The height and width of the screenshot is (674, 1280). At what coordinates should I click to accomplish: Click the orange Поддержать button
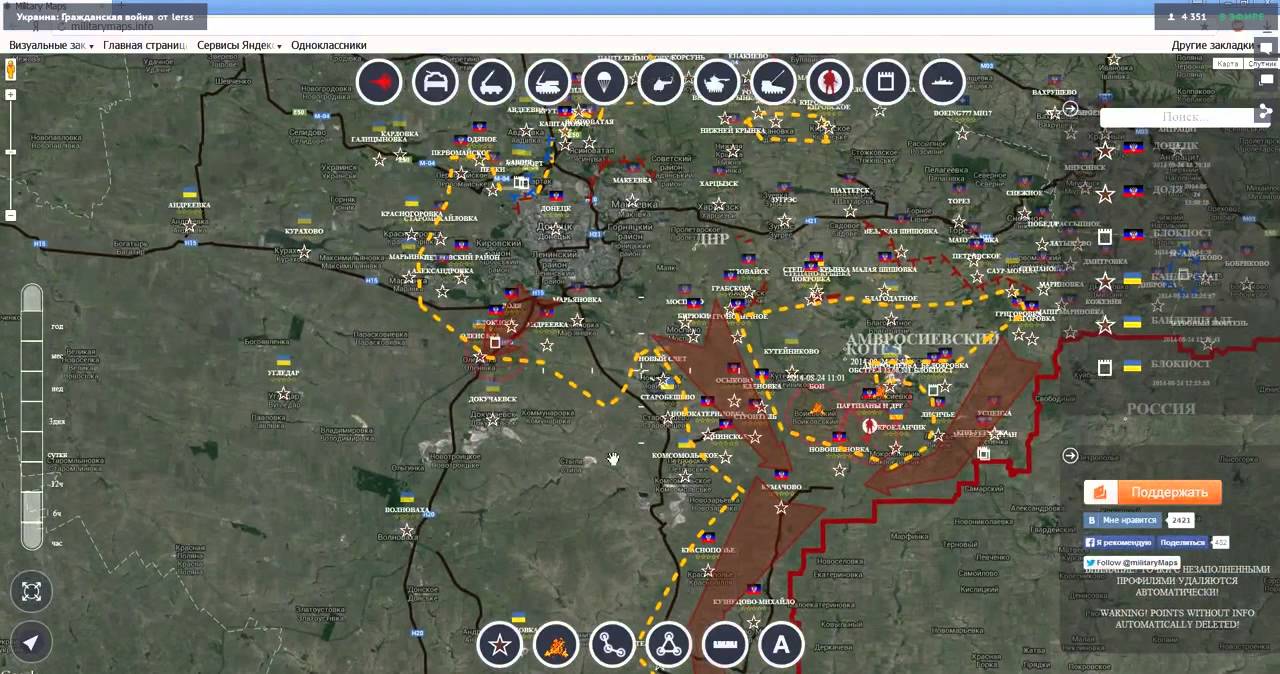click(x=1152, y=492)
